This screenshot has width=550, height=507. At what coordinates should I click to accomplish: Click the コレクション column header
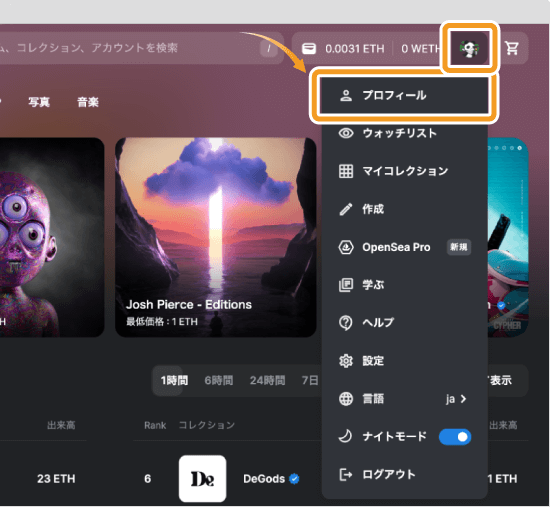tap(206, 425)
